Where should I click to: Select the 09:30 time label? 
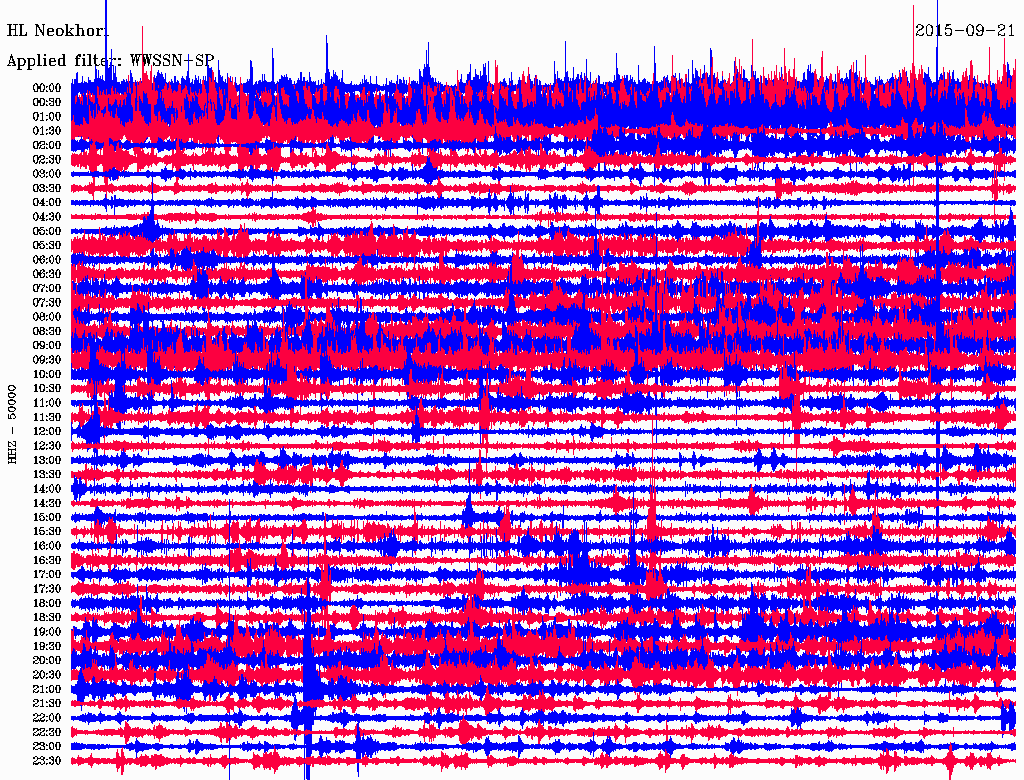click(47, 360)
